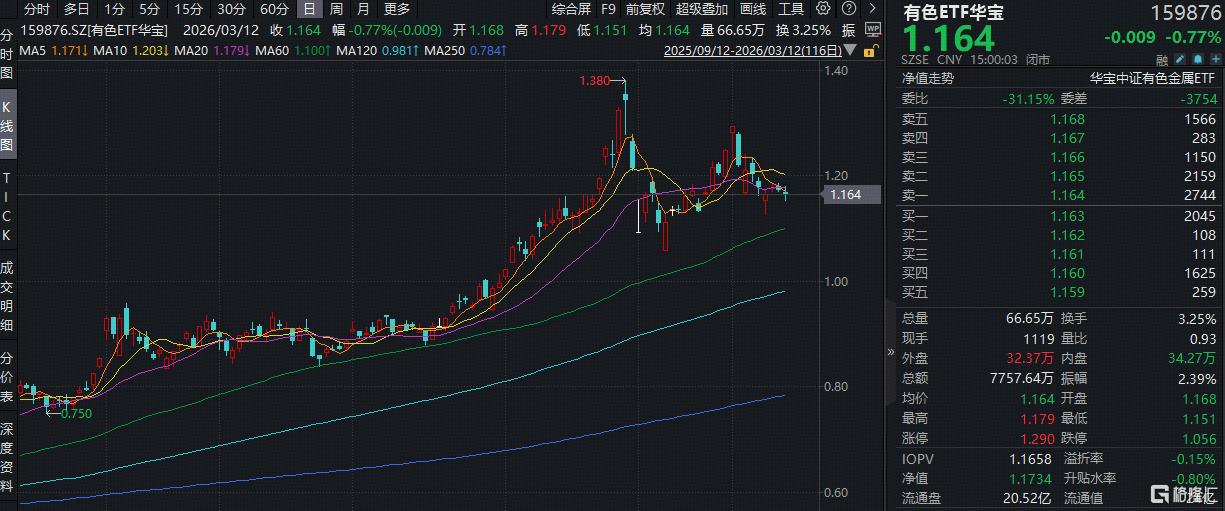Select 卖四 ask row at 1.167
This screenshot has width=1225, height=511.
click(x=1060, y=138)
